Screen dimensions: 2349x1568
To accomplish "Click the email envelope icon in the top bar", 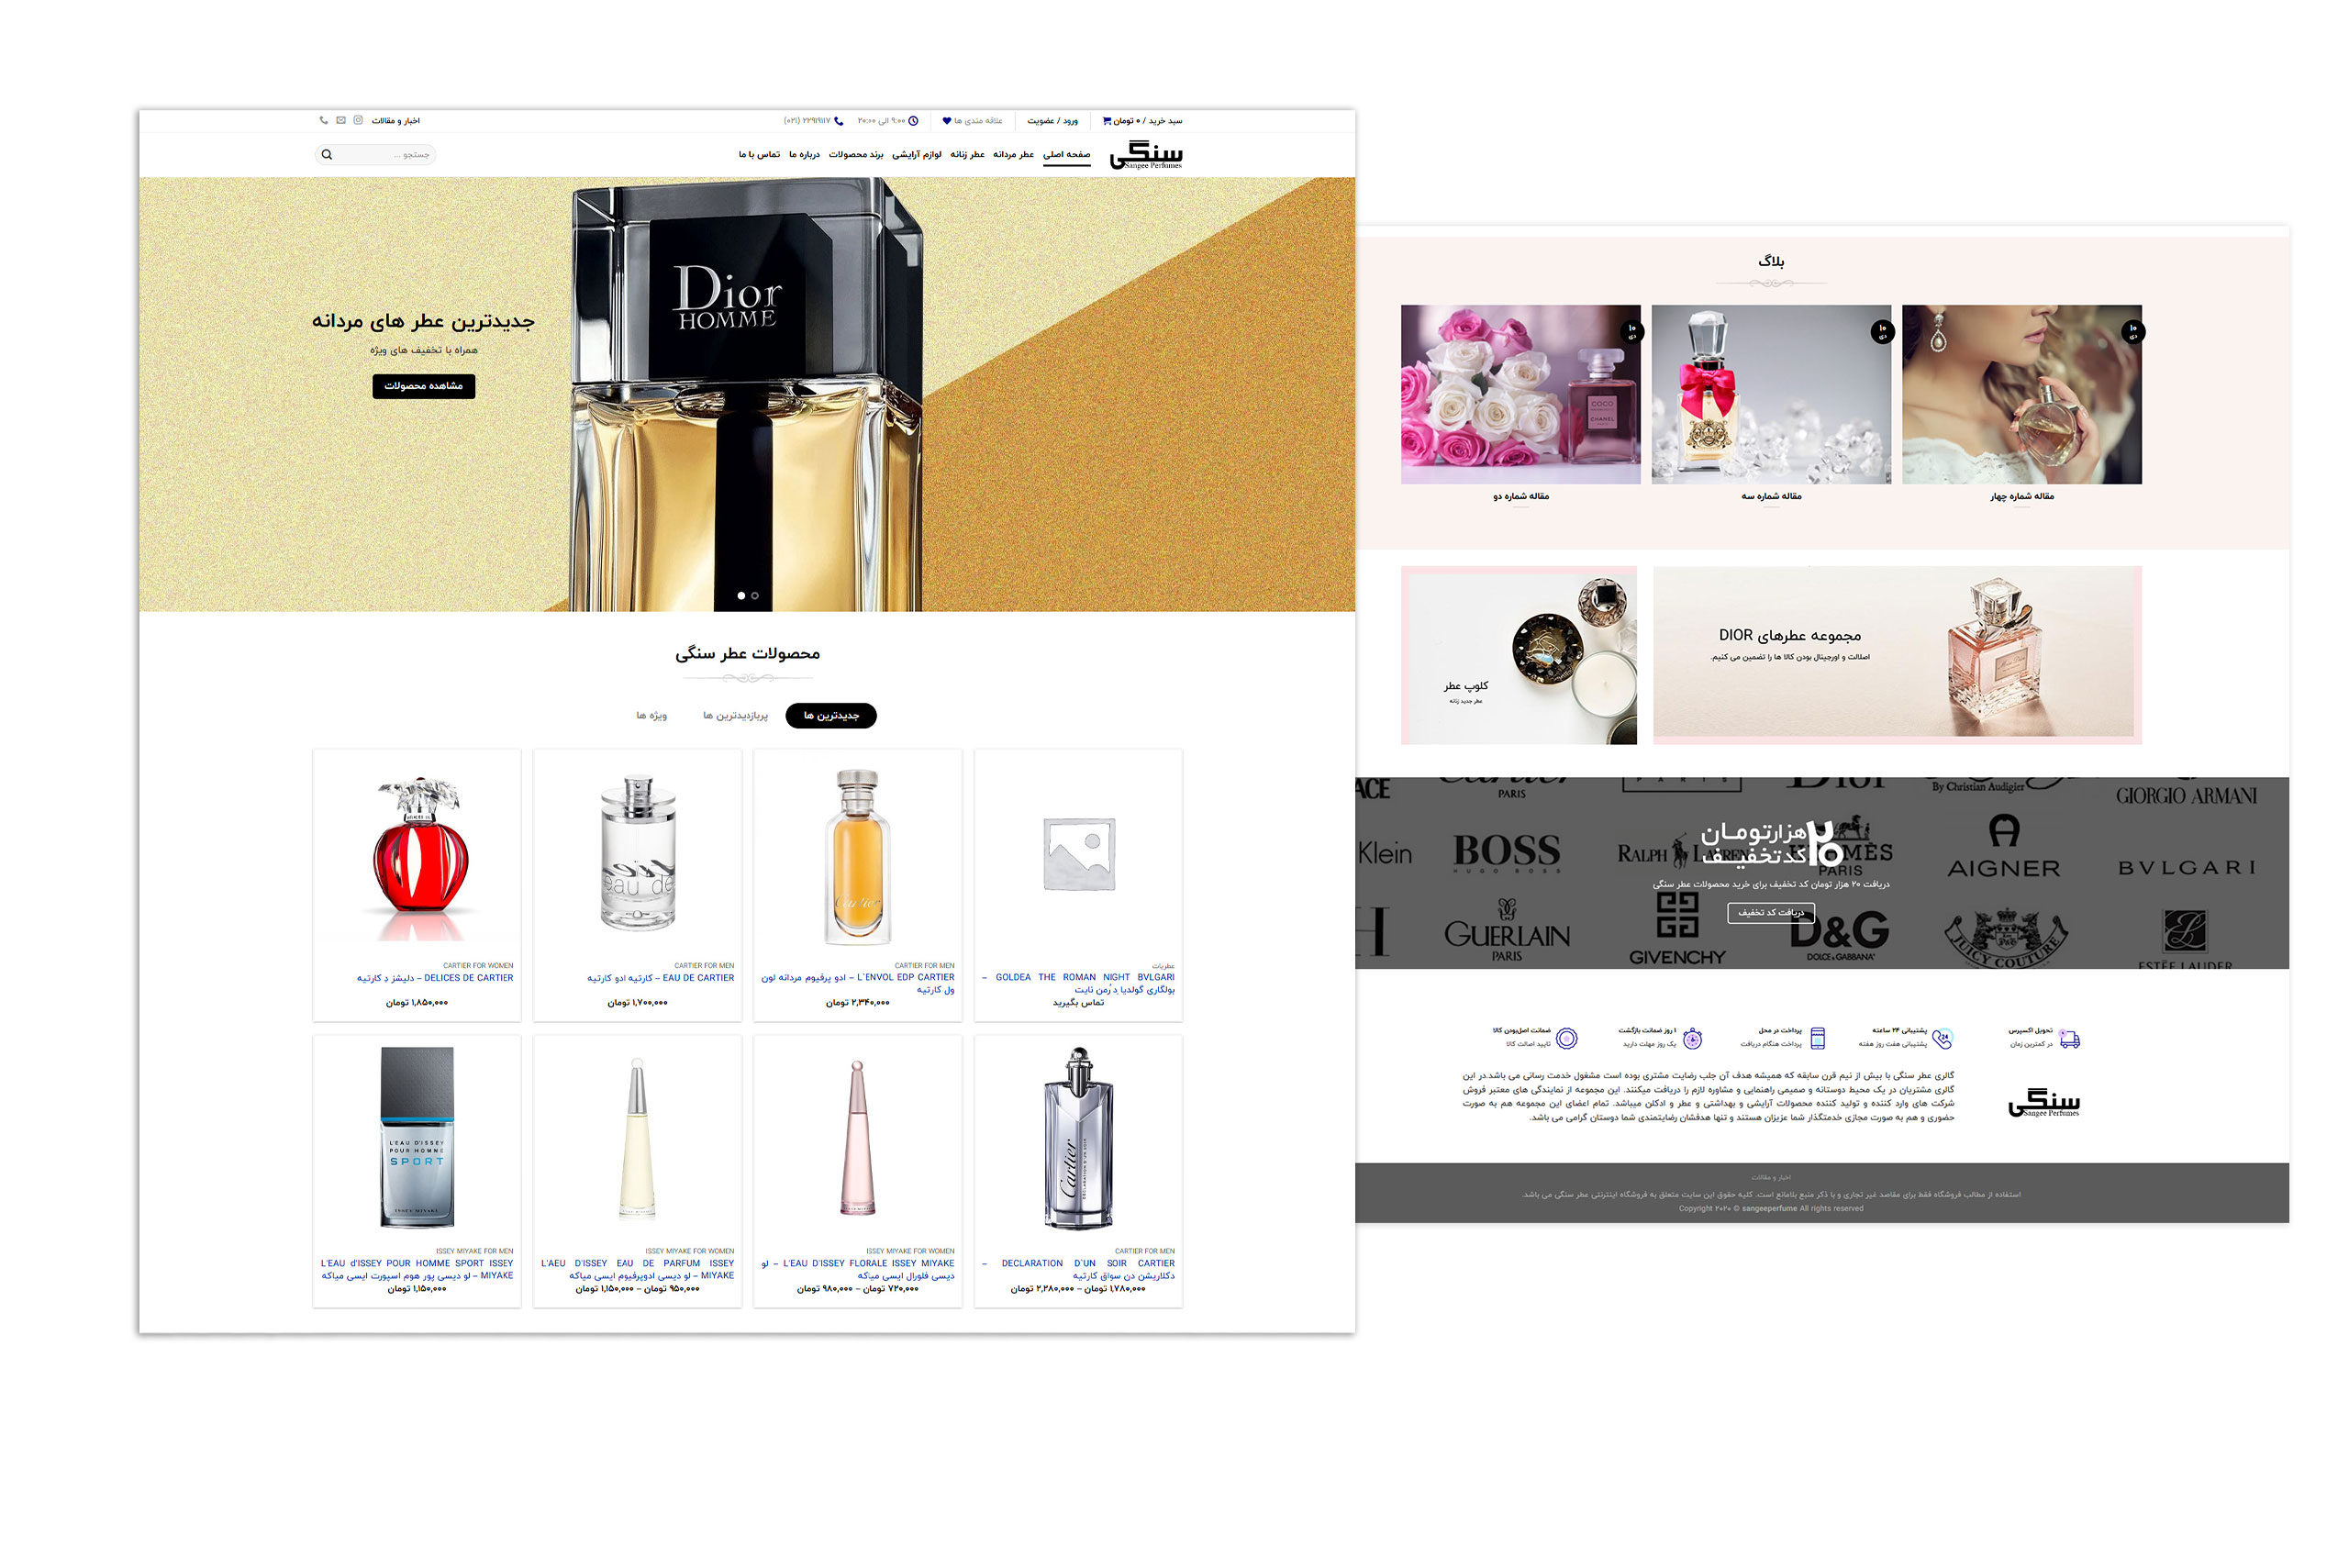I will pyautogui.click(x=341, y=120).
